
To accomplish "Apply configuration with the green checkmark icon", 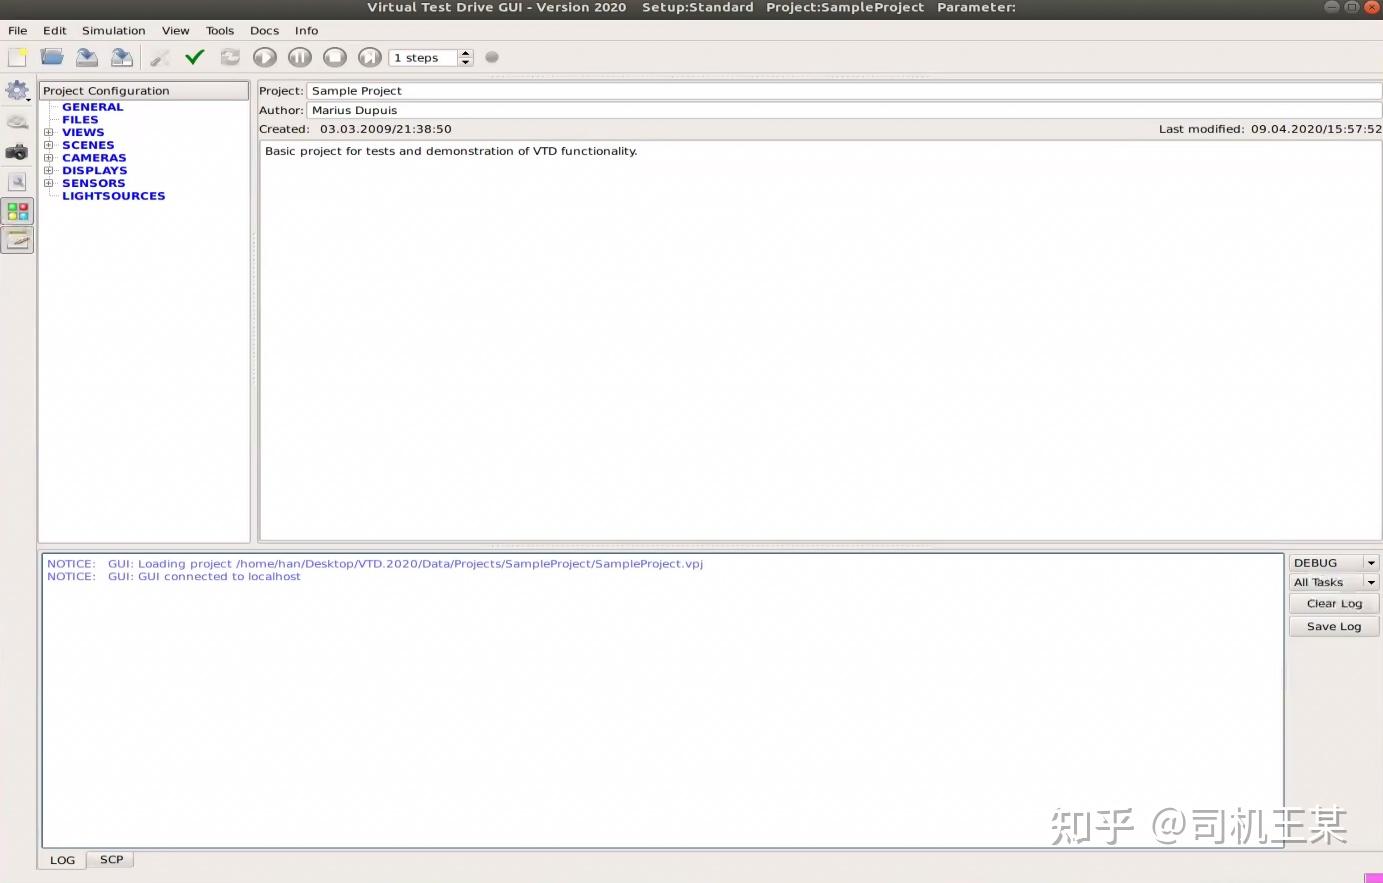I will coord(194,57).
